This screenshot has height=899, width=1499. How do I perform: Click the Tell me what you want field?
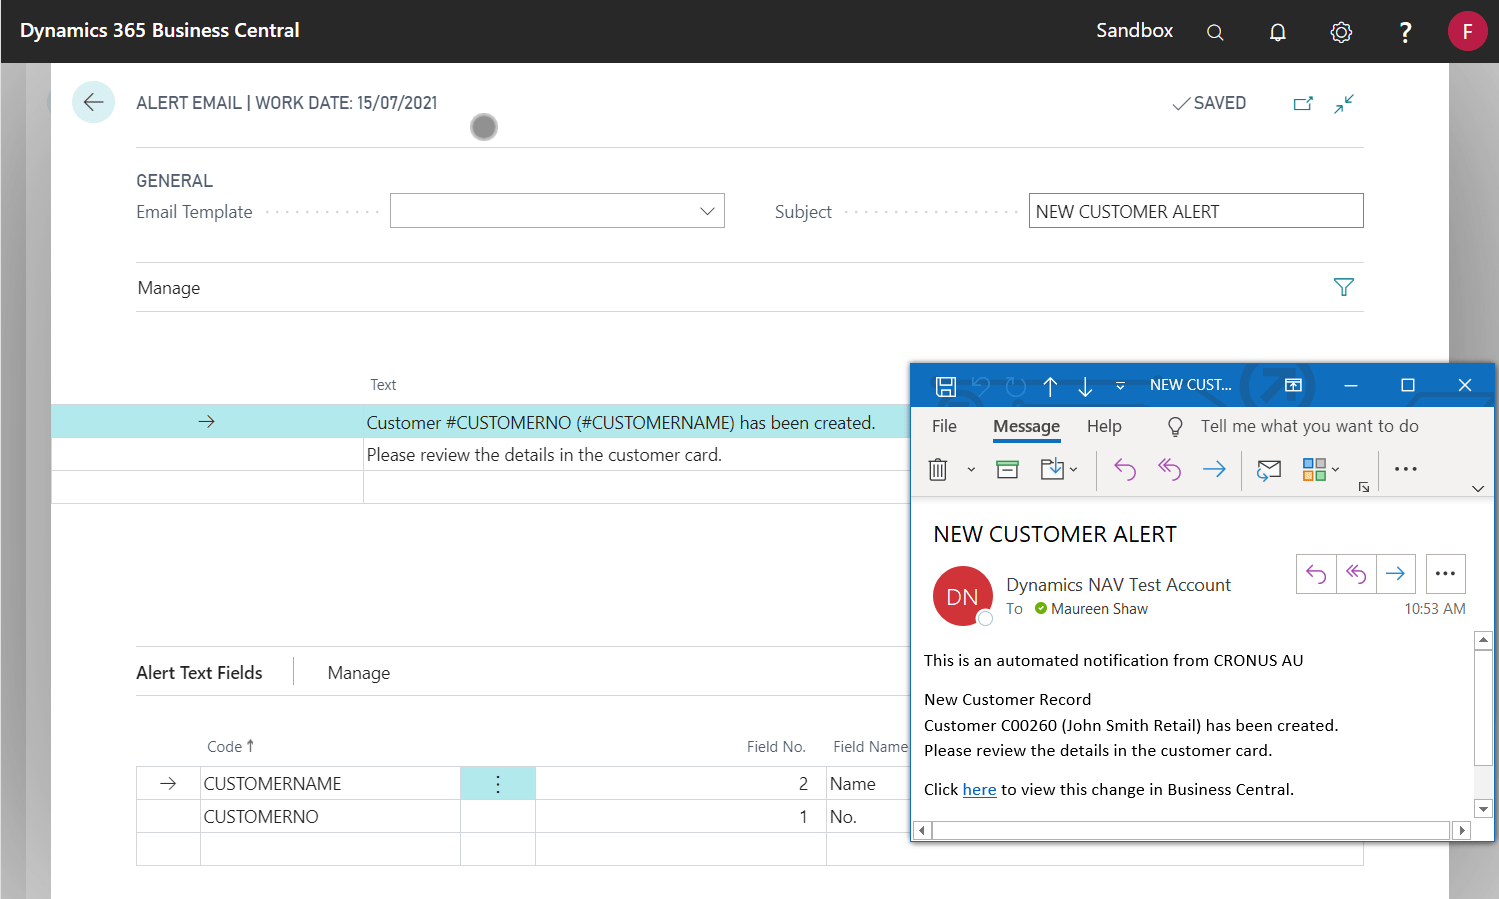[x=1309, y=426]
